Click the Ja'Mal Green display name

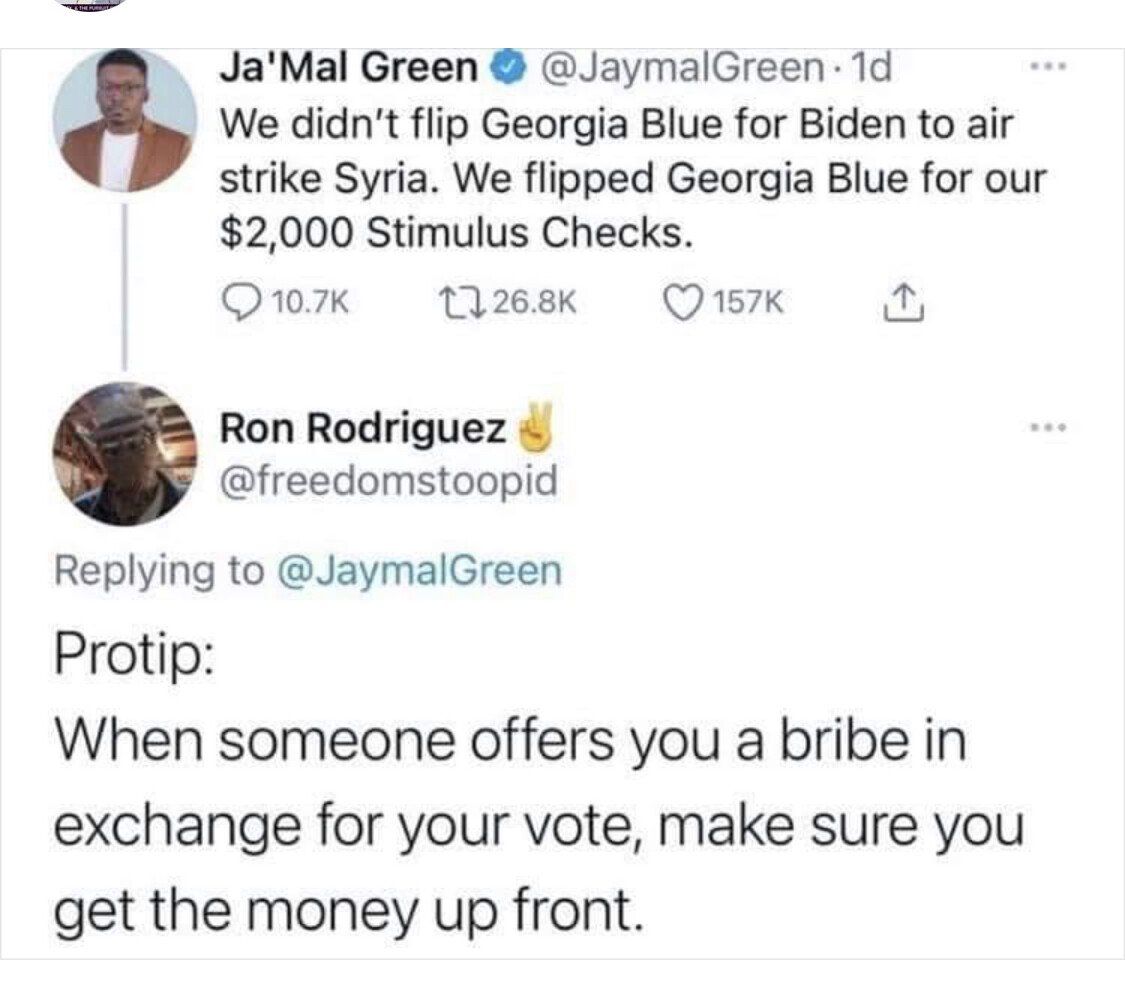[x=349, y=67]
